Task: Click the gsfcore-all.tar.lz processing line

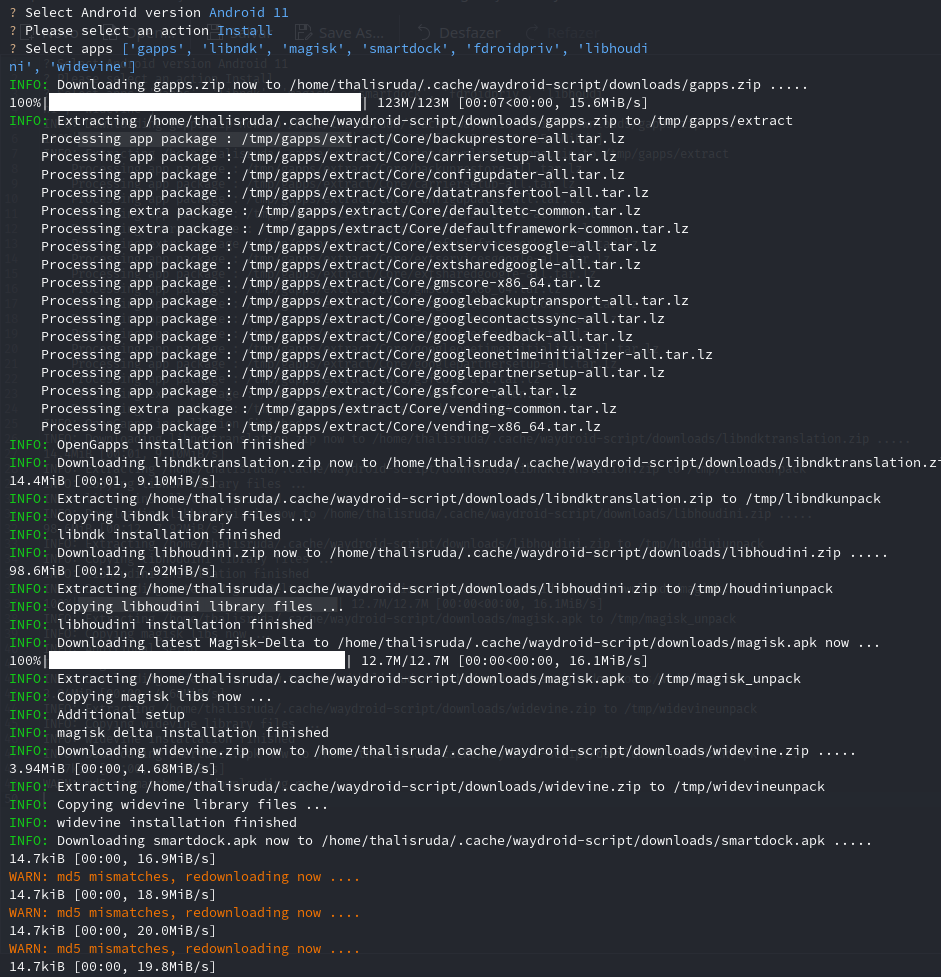Action: pyautogui.click(x=308, y=392)
